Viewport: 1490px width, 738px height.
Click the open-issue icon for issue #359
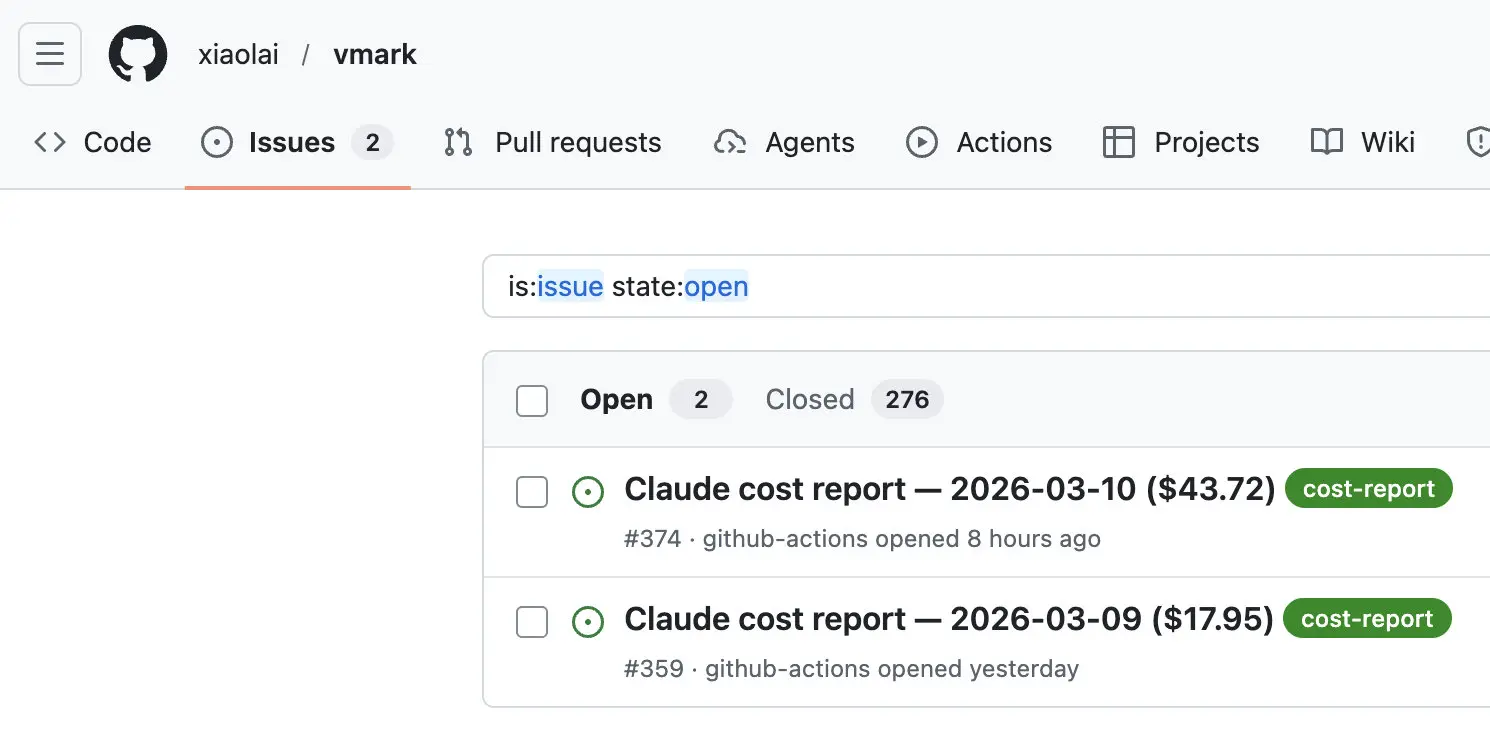[588, 622]
